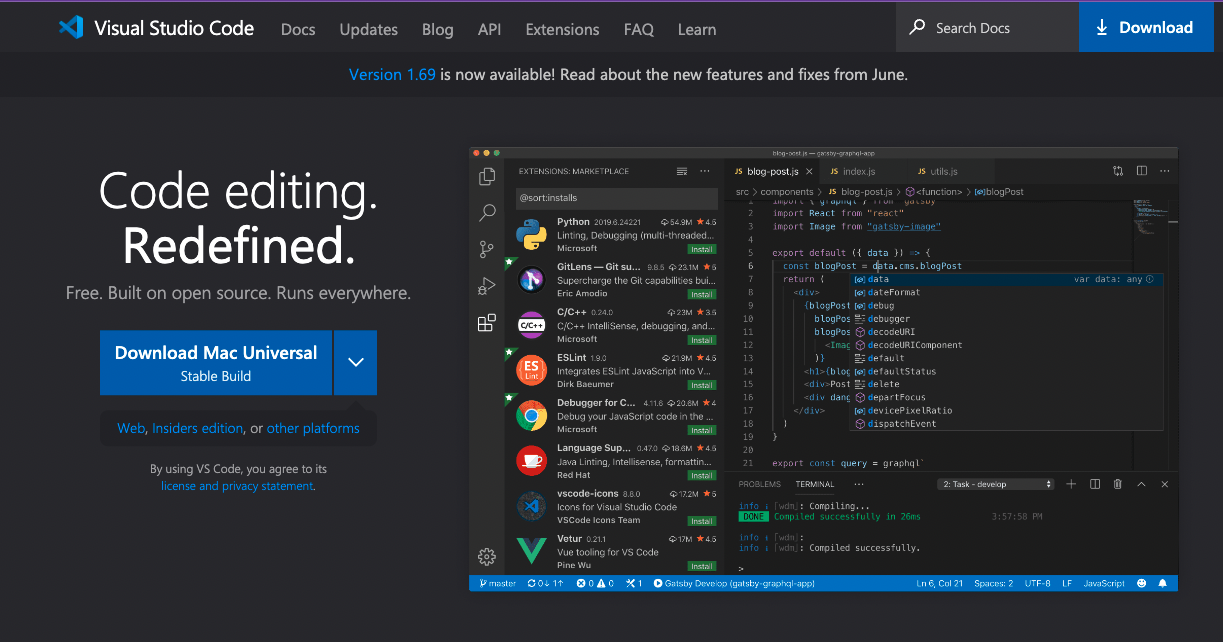Viewport: 1223px width, 644px height.
Task: Go to the Blog page
Action: [438, 29]
